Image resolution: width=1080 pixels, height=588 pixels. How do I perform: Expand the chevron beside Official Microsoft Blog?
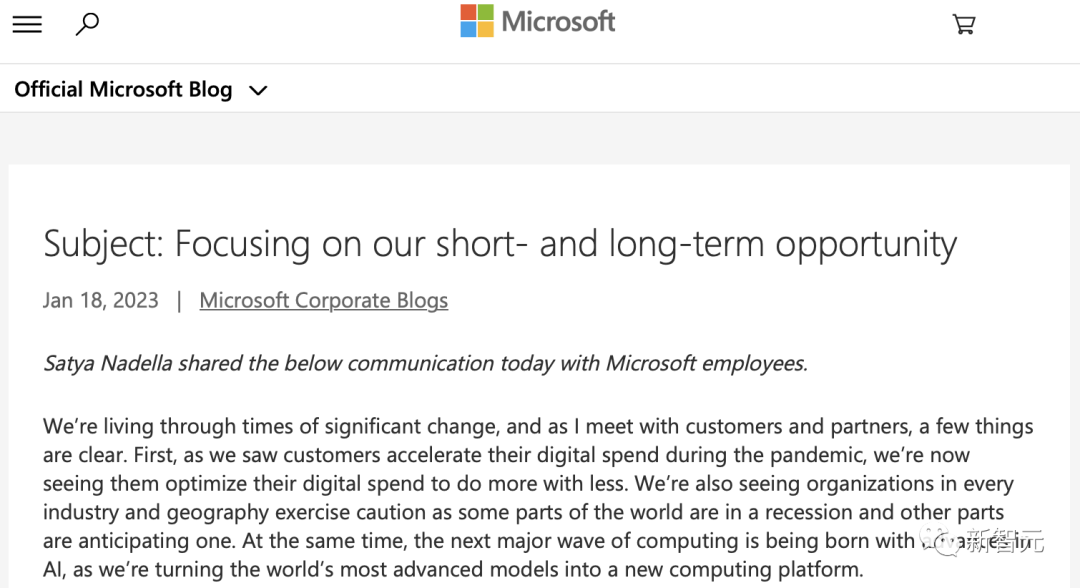(x=258, y=90)
